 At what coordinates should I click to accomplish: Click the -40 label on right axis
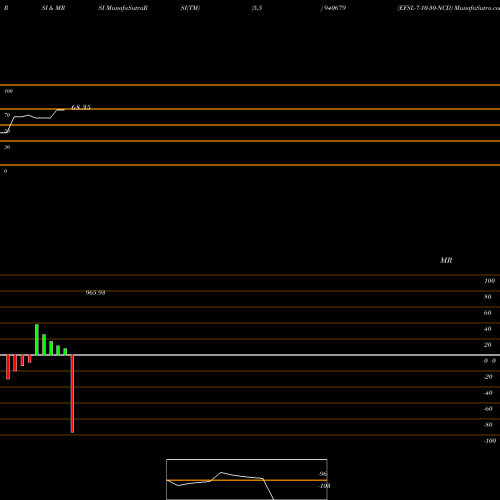point(488,393)
